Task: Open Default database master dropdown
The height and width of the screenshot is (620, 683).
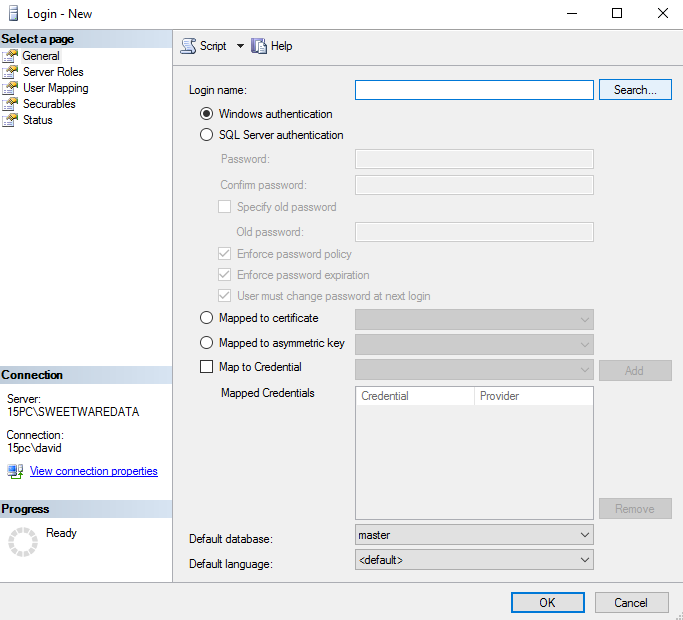Action: click(x=474, y=535)
